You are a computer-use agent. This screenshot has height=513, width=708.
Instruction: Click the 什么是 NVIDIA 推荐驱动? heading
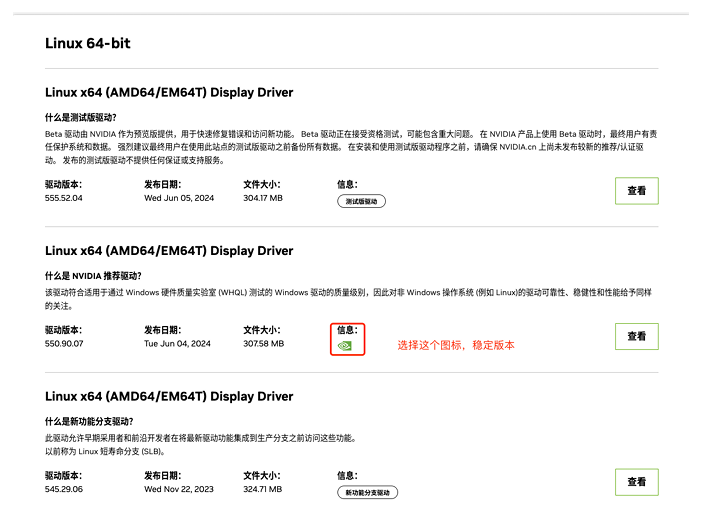point(93,276)
